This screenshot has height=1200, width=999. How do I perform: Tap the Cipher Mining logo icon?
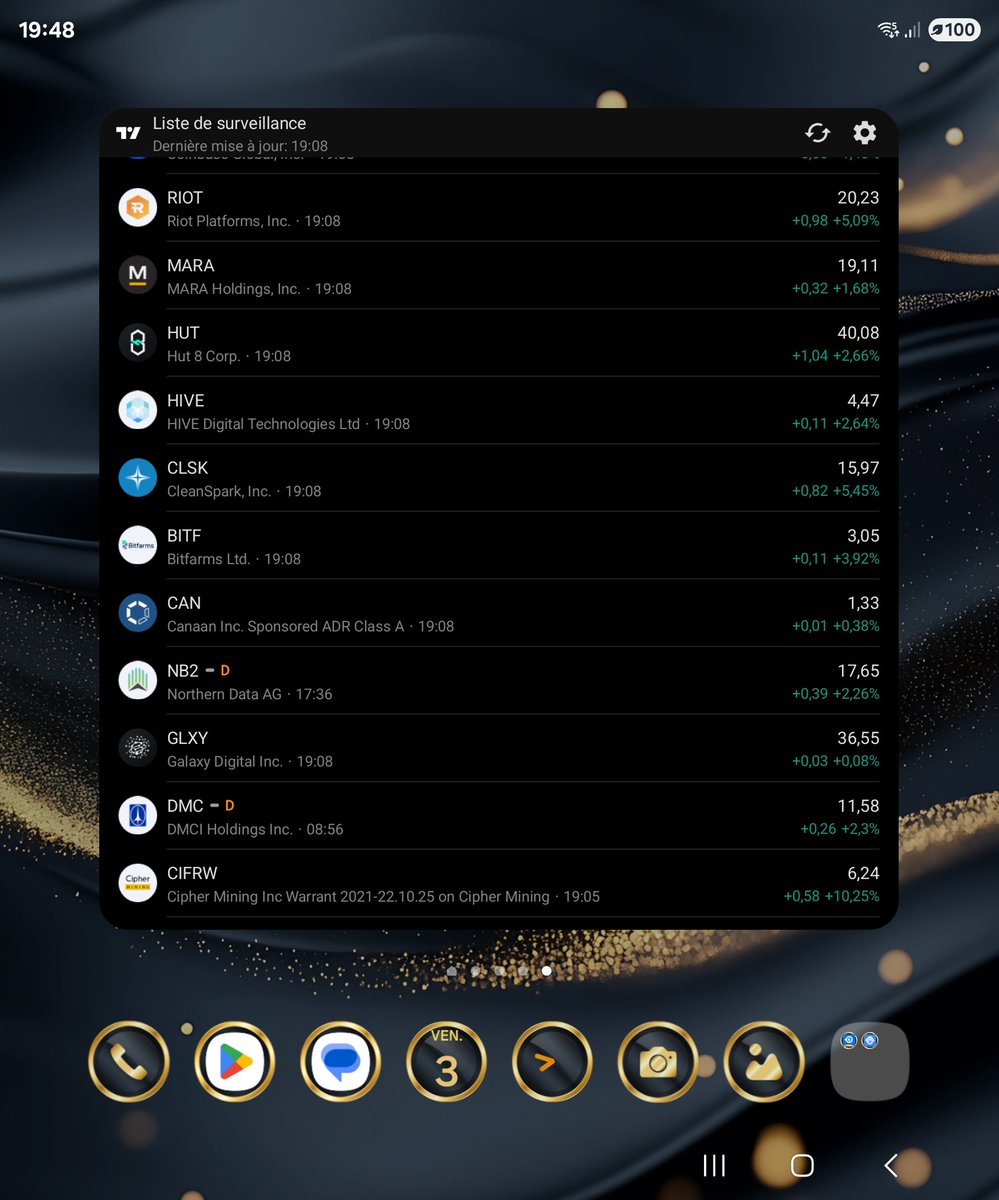tap(138, 883)
